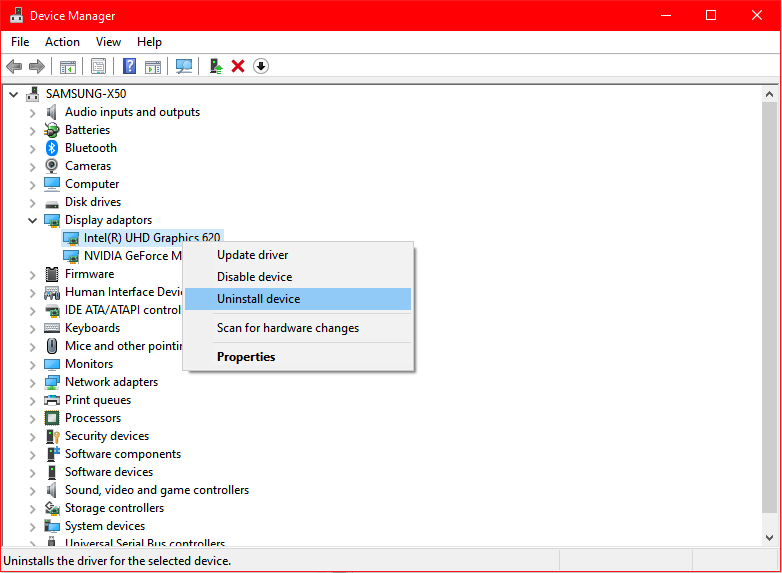Open the Action menu
The image size is (782, 573).
(62, 42)
